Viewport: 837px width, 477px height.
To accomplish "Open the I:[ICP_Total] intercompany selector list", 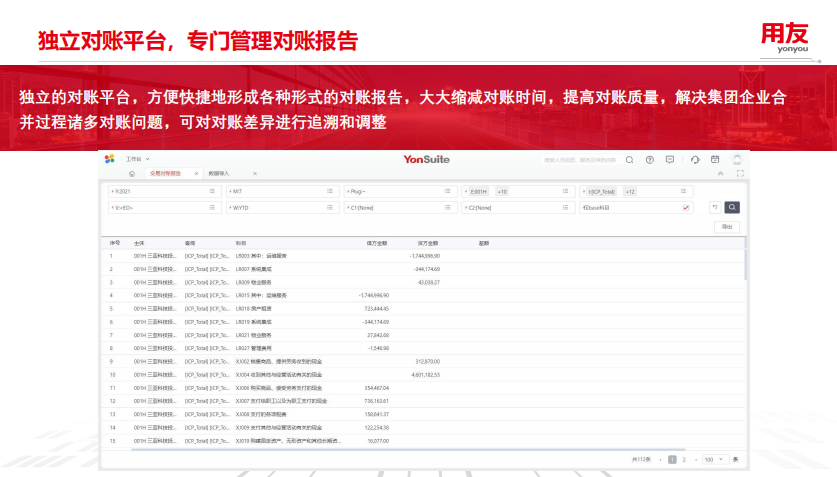I will (x=683, y=191).
